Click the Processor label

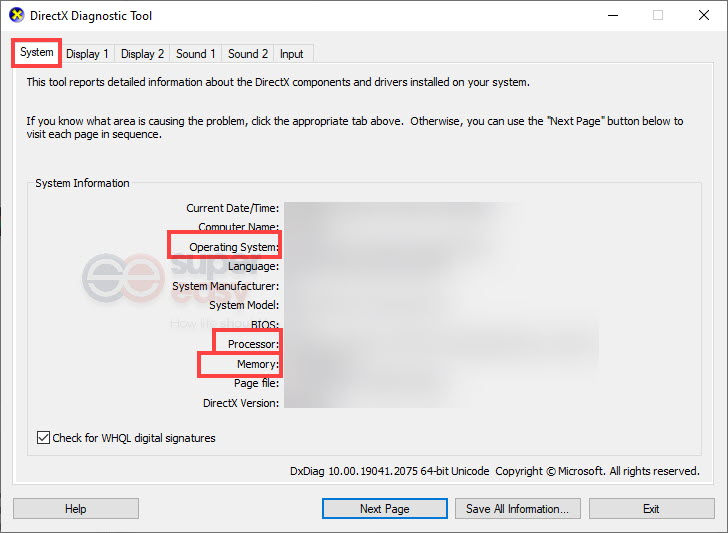pos(252,344)
